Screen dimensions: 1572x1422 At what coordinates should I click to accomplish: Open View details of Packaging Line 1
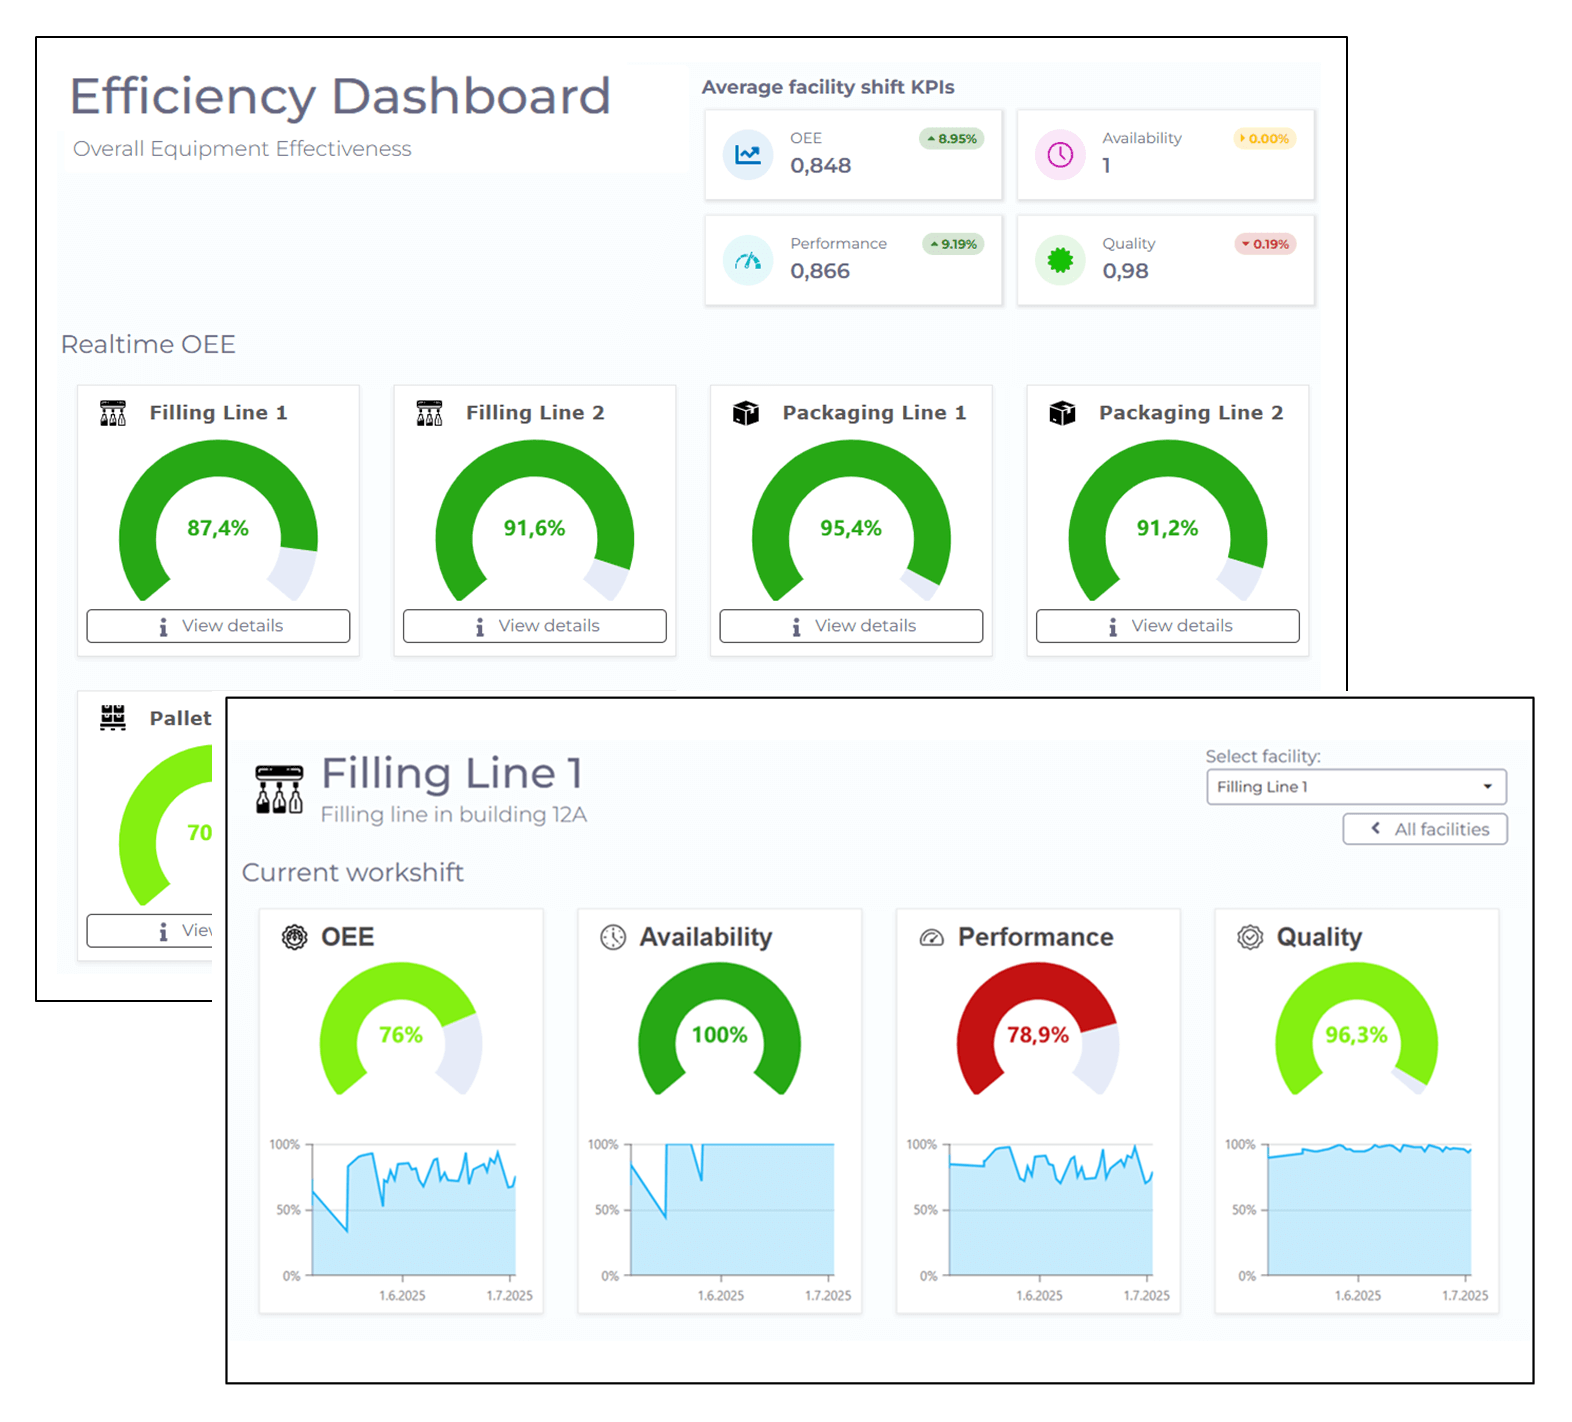point(851,626)
